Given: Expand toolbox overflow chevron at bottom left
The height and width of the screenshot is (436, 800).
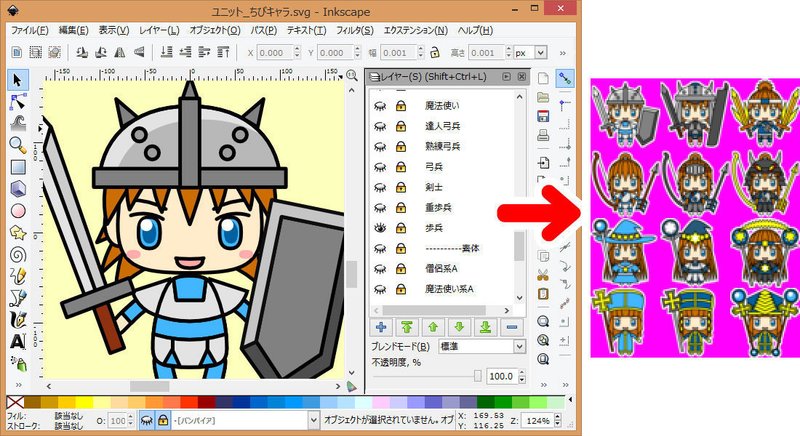Looking at the screenshot, I should [18, 384].
